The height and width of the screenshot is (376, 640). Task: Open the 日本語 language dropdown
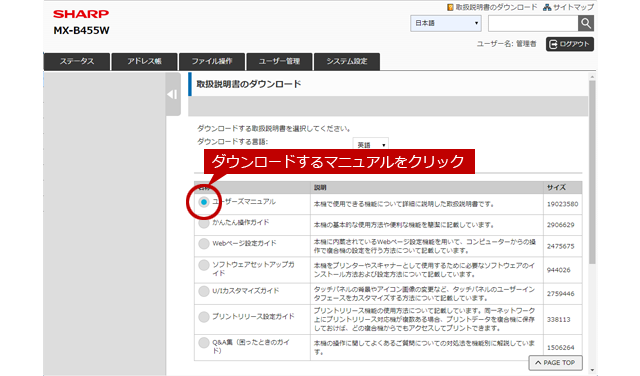(446, 23)
